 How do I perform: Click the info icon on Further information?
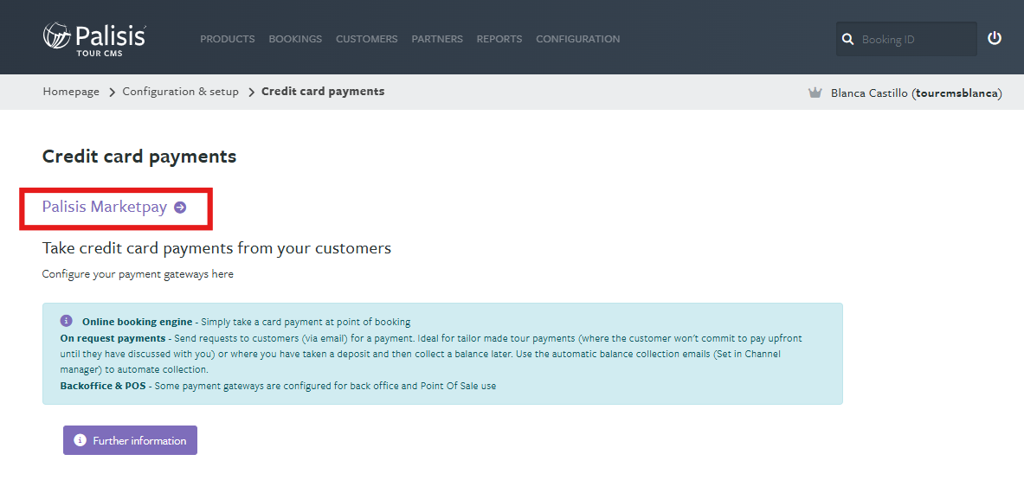click(80, 440)
